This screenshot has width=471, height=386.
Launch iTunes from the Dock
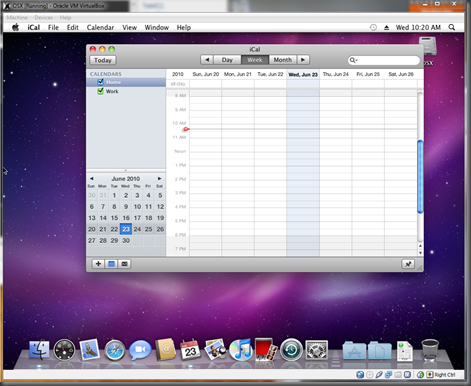[x=240, y=350]
